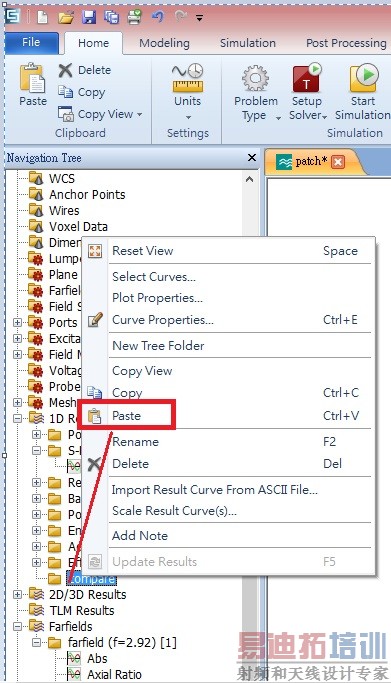The width and height of the screenshot is (391, 683).
Task: Collapse the 1D Results tree node
Action: coord(17,418)
